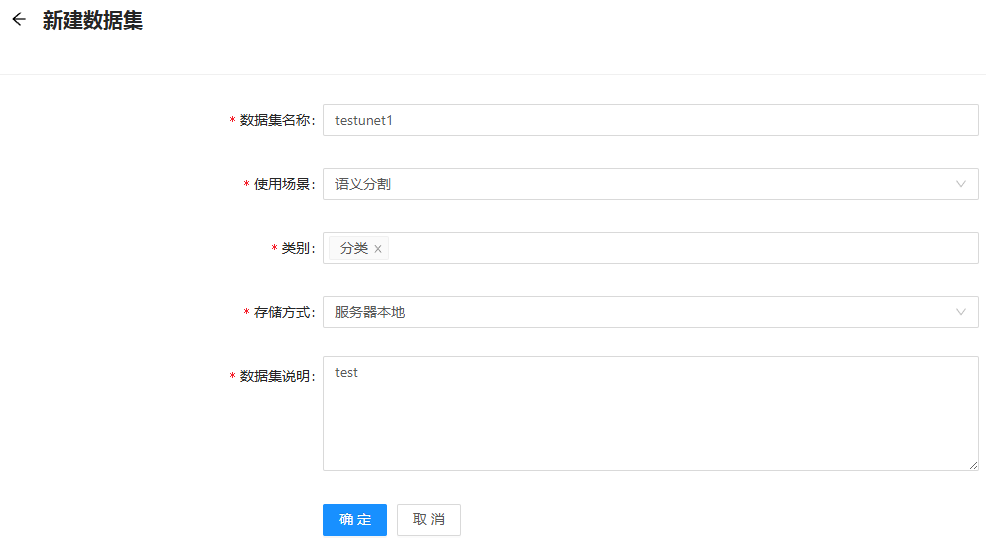Click the 类别 field label
This screenshot has height=544, width=986.
(297, 248)
